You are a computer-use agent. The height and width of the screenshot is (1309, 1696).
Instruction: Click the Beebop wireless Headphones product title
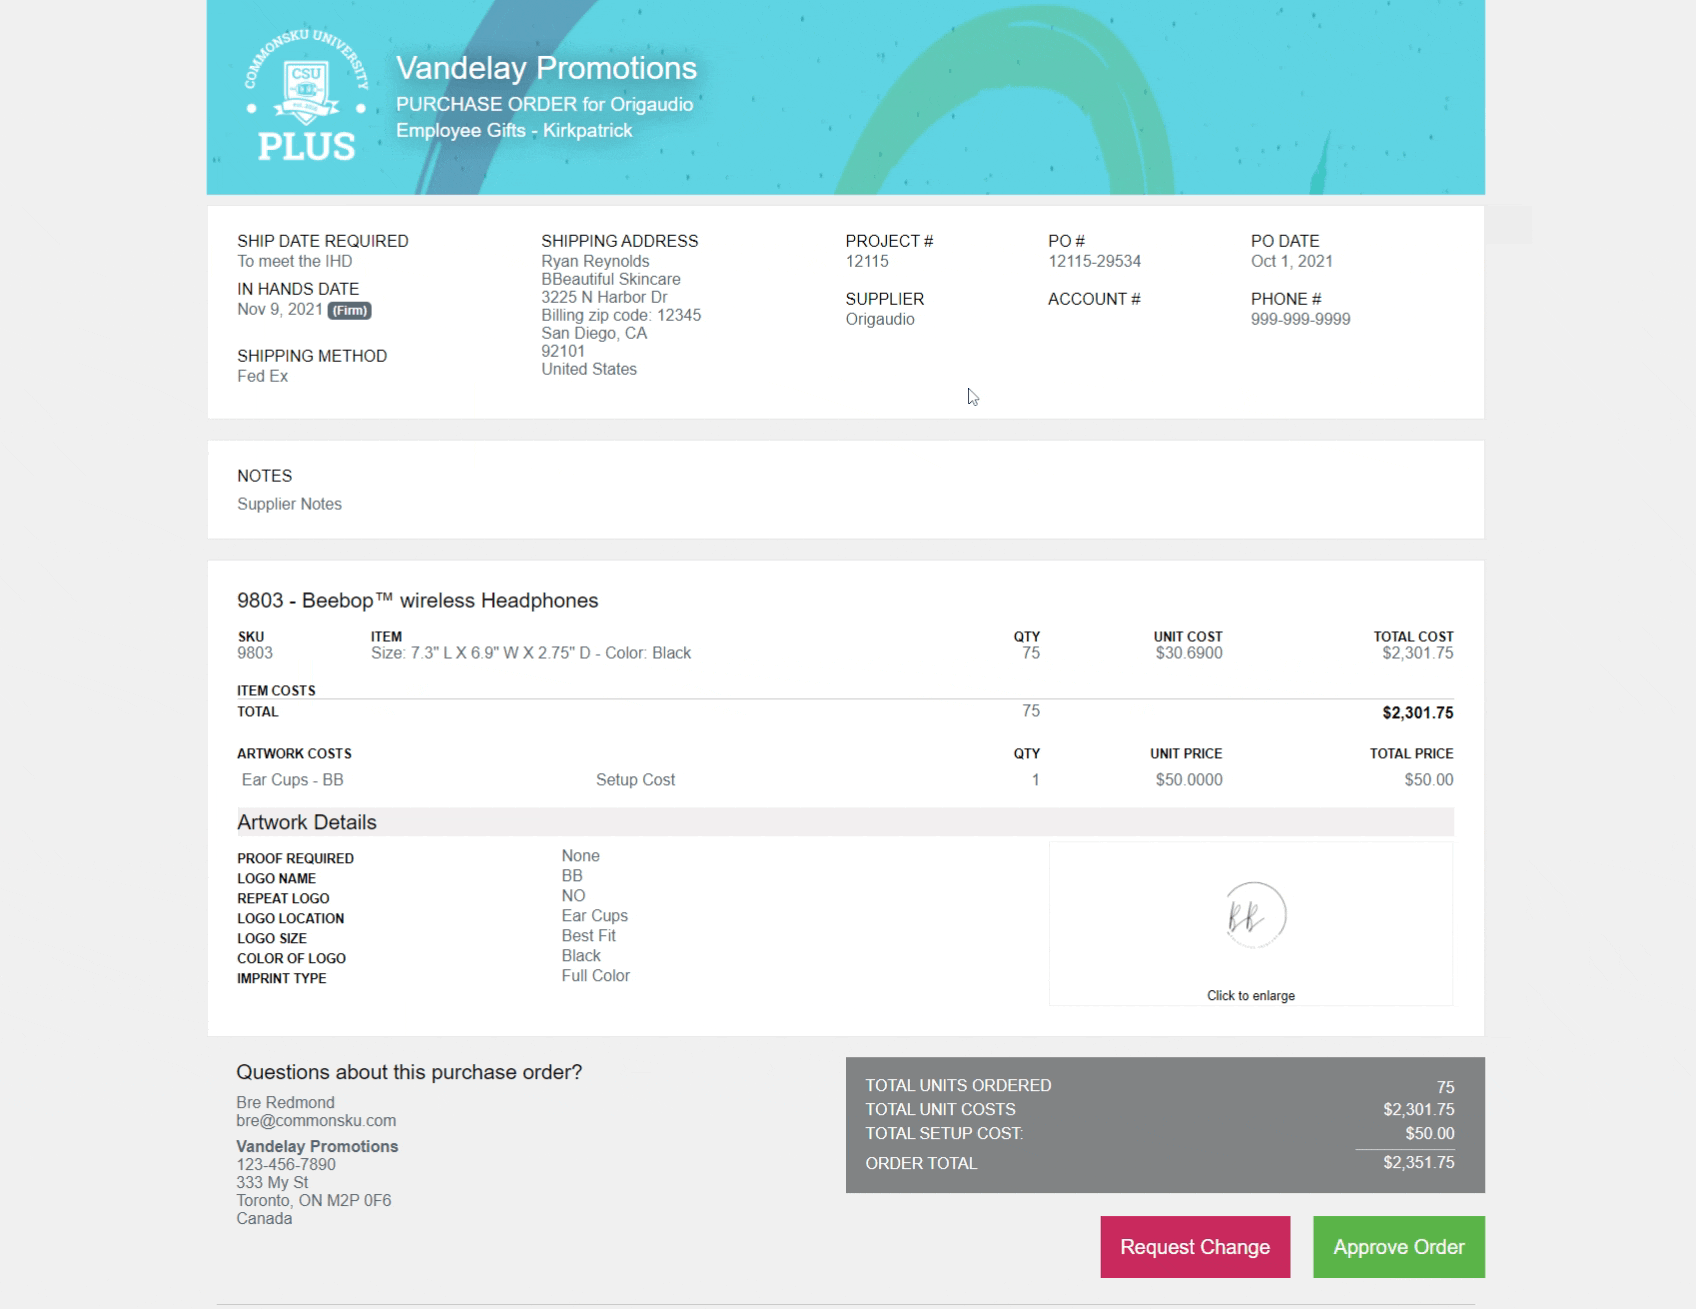pos(417,601)
